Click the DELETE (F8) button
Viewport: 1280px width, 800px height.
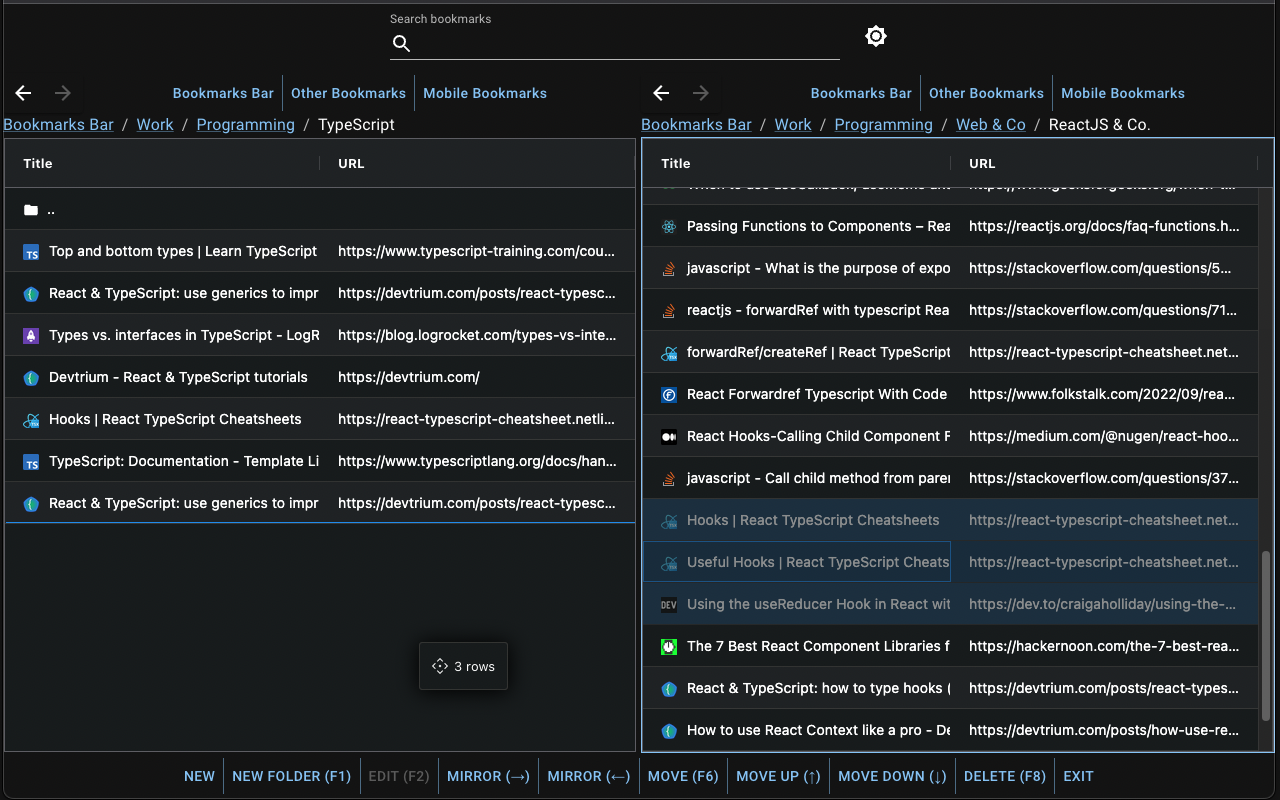point(1005,776)
